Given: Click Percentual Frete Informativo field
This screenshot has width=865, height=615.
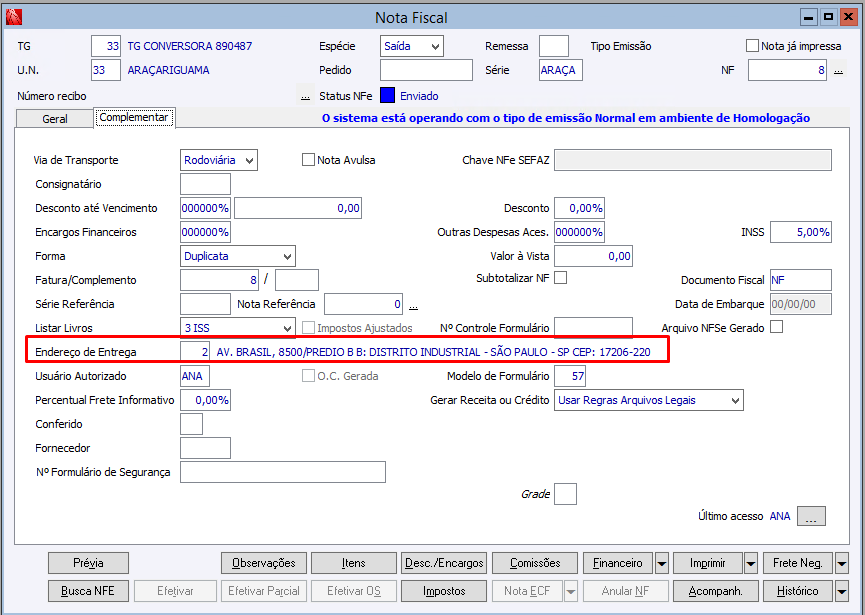Looking at the screenshot, I should (205, 400).
